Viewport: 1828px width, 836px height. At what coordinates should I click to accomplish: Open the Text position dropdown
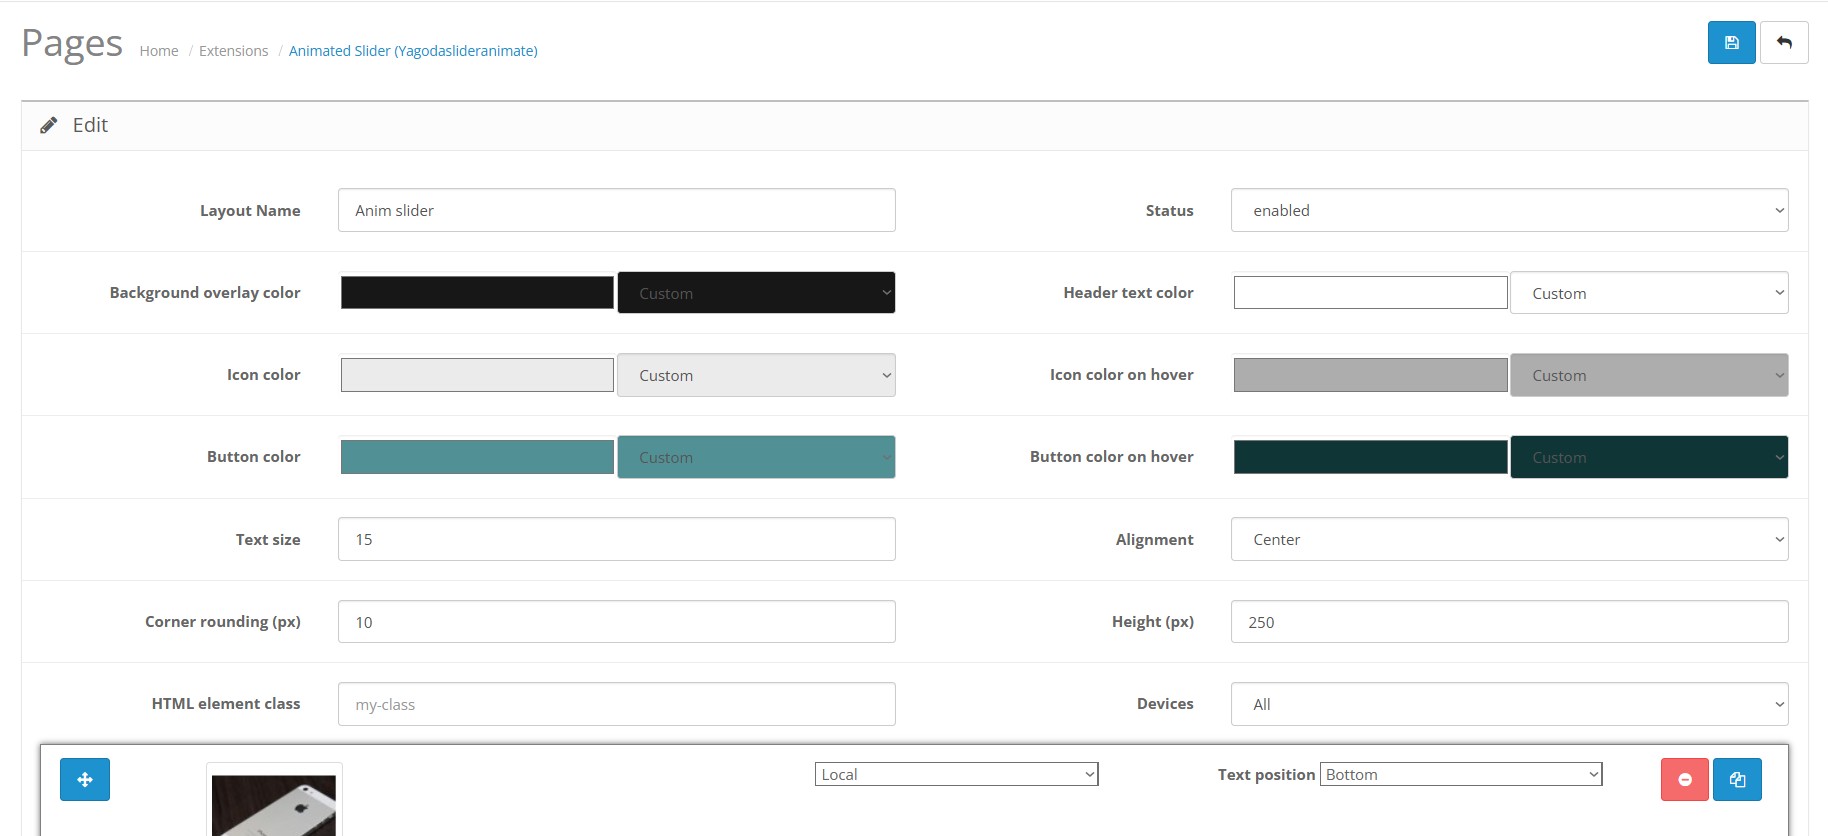pos(1461,775)
